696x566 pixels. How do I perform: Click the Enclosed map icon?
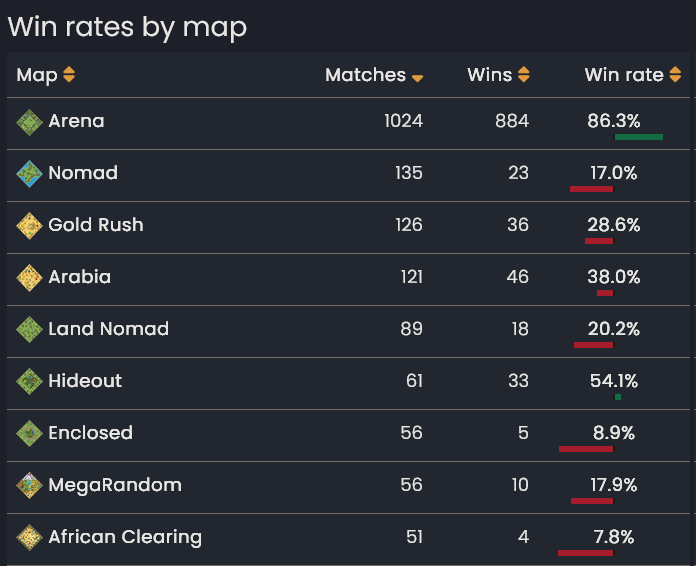tap(29, 434)
